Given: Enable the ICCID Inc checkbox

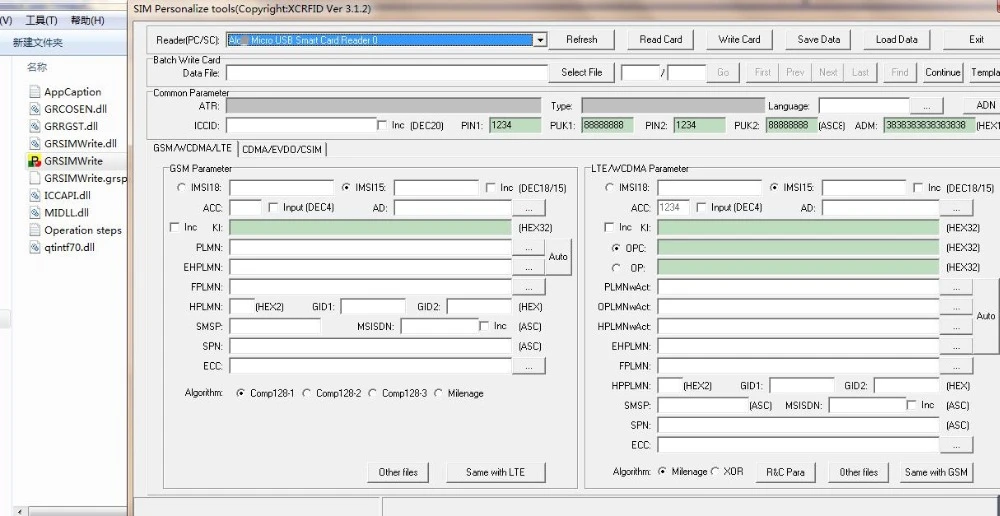Looking at the screenshot, I should pos(382,125).
